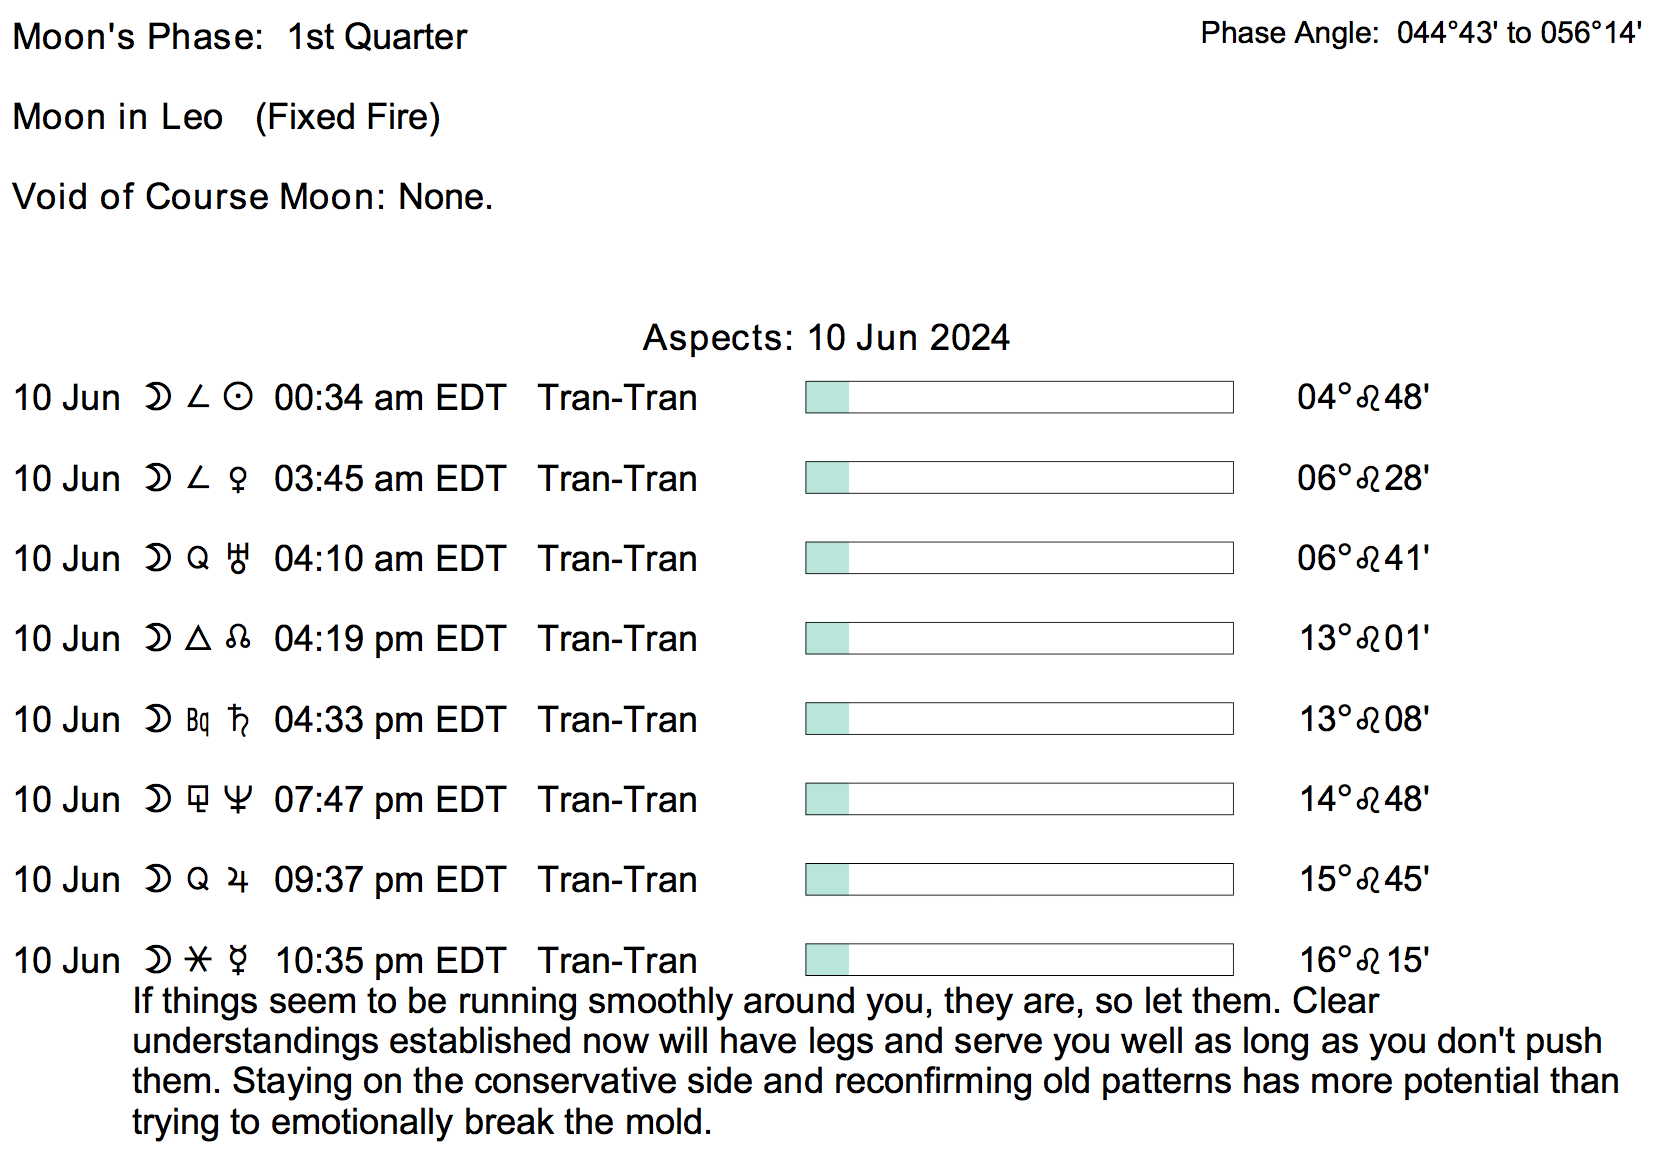Click the Moon crescent in the 00:34 am row
The height and width of the screenshot is (1152, 1680).
[157, 398]
